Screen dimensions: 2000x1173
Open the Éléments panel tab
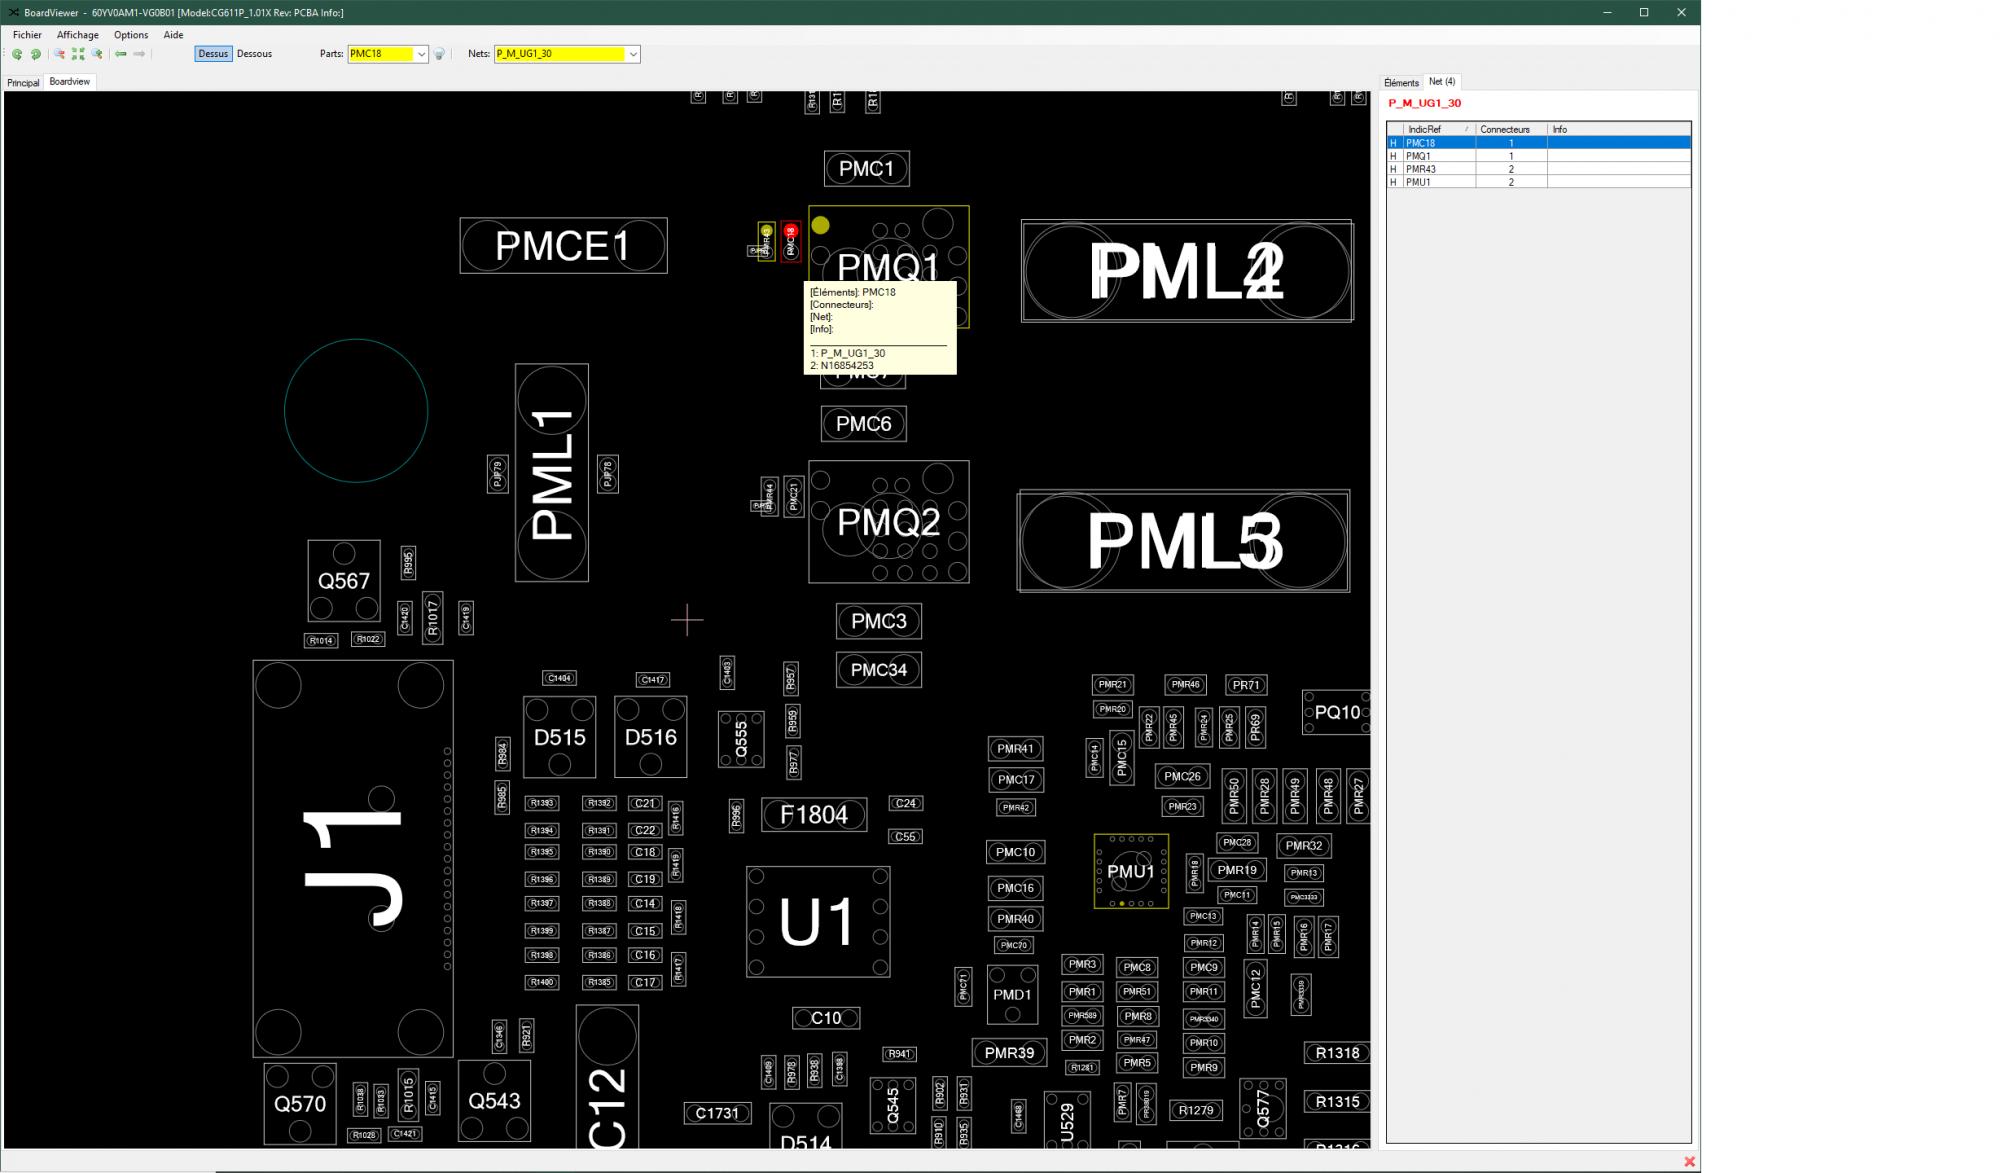[x=1401, y=83]
